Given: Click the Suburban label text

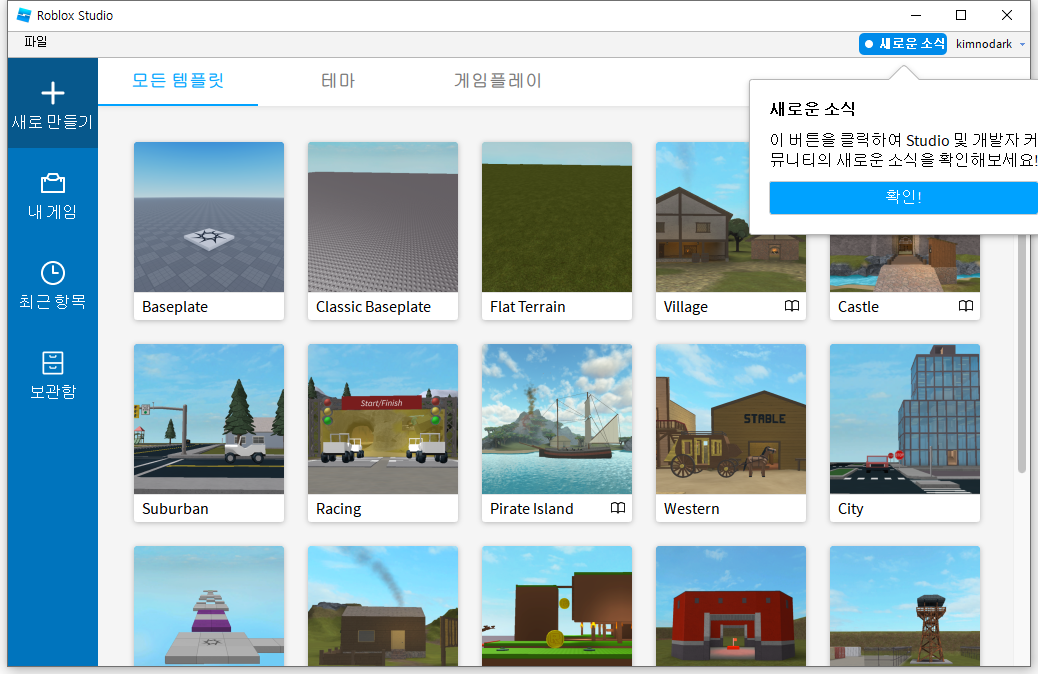Looking at the screenshot, I should click(175, 508).
